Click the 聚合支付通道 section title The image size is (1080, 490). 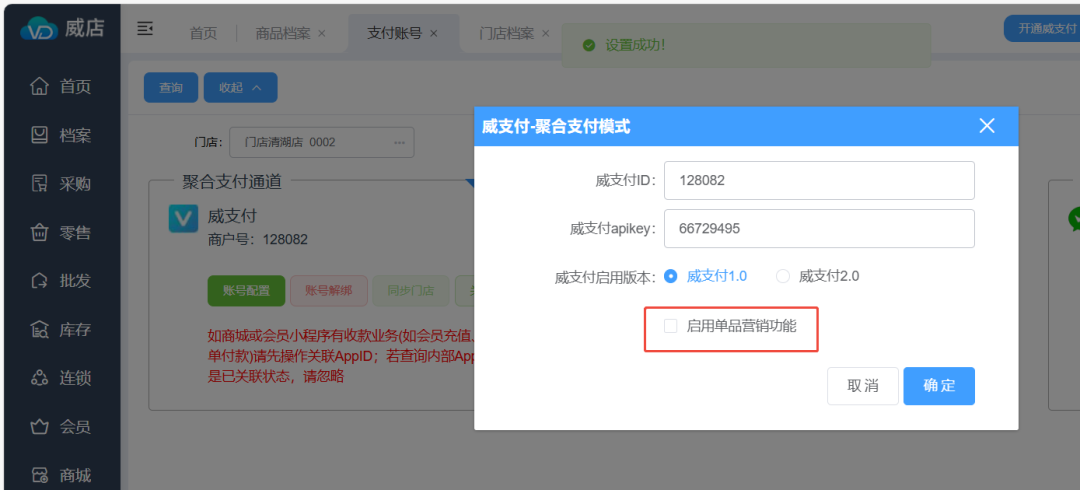231,181
